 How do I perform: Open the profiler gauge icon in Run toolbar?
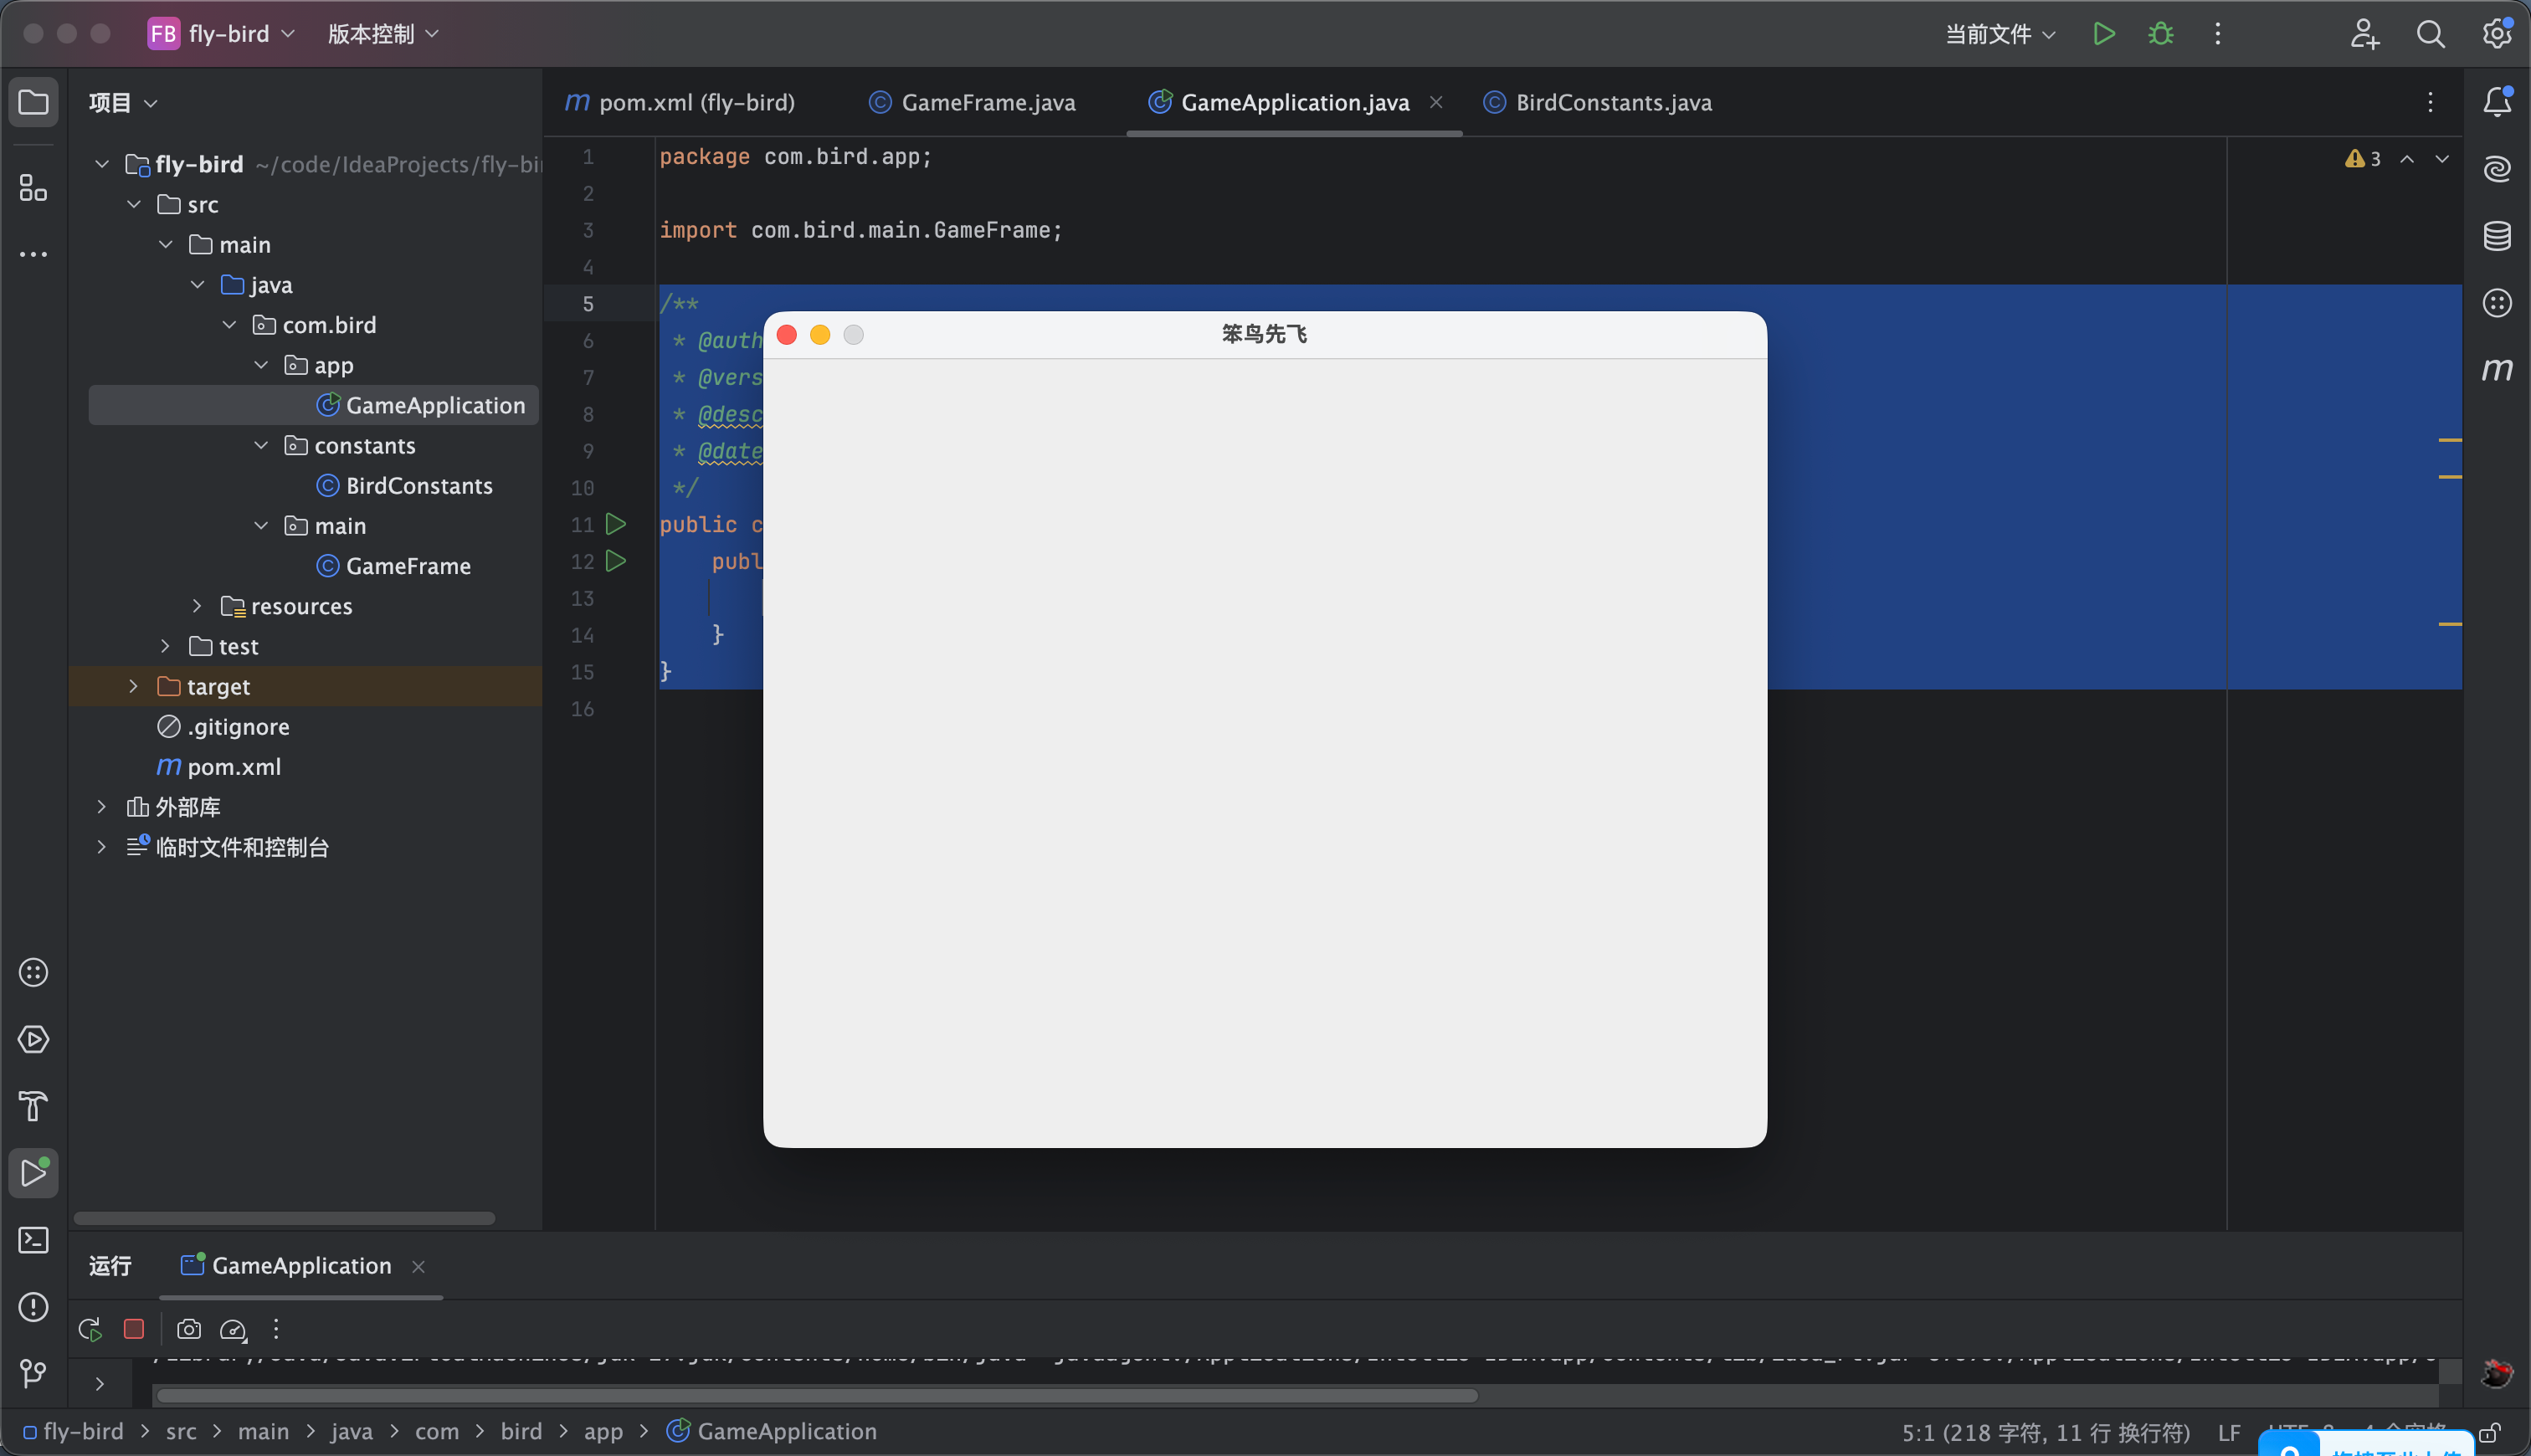pyautogui.click(x=233, y=1329)
